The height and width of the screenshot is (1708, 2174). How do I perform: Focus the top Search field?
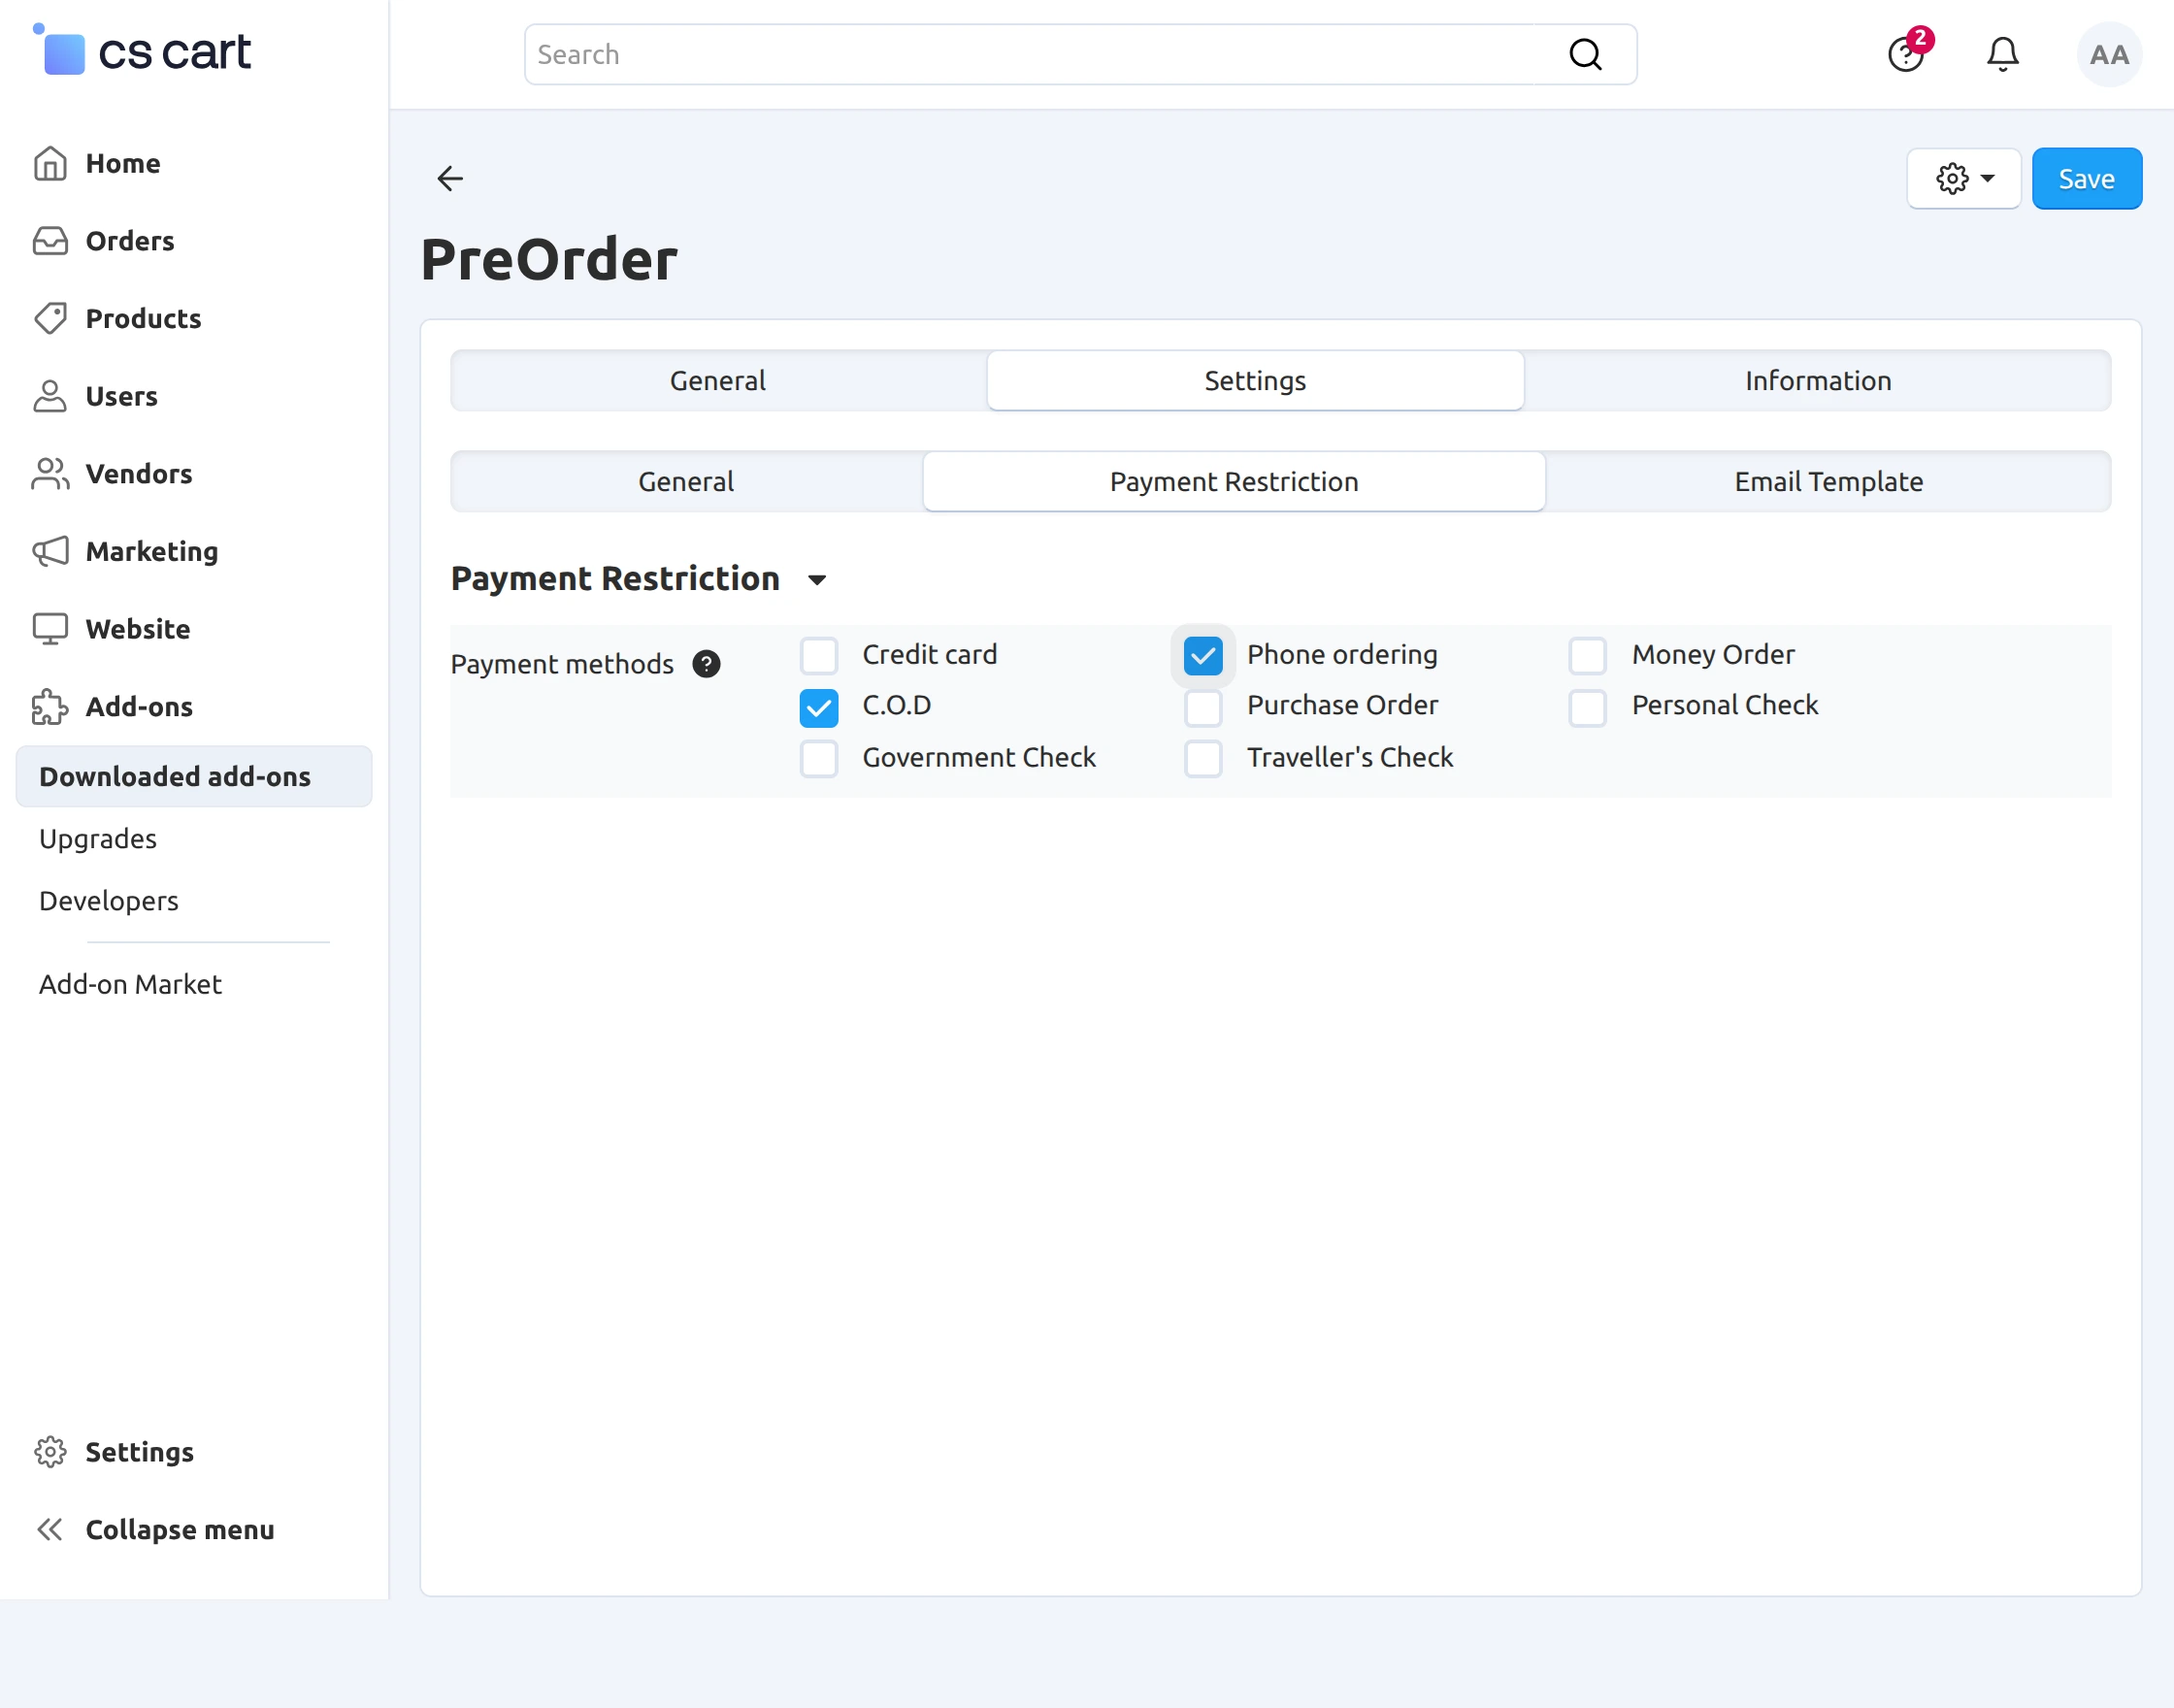[x=1040, y=54]
